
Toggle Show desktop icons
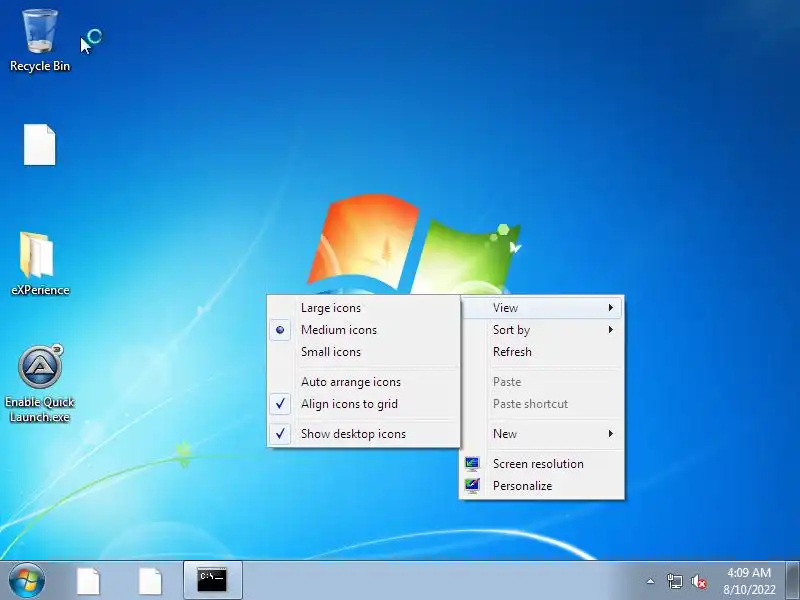pyautogui.click(x=364, y=434)
